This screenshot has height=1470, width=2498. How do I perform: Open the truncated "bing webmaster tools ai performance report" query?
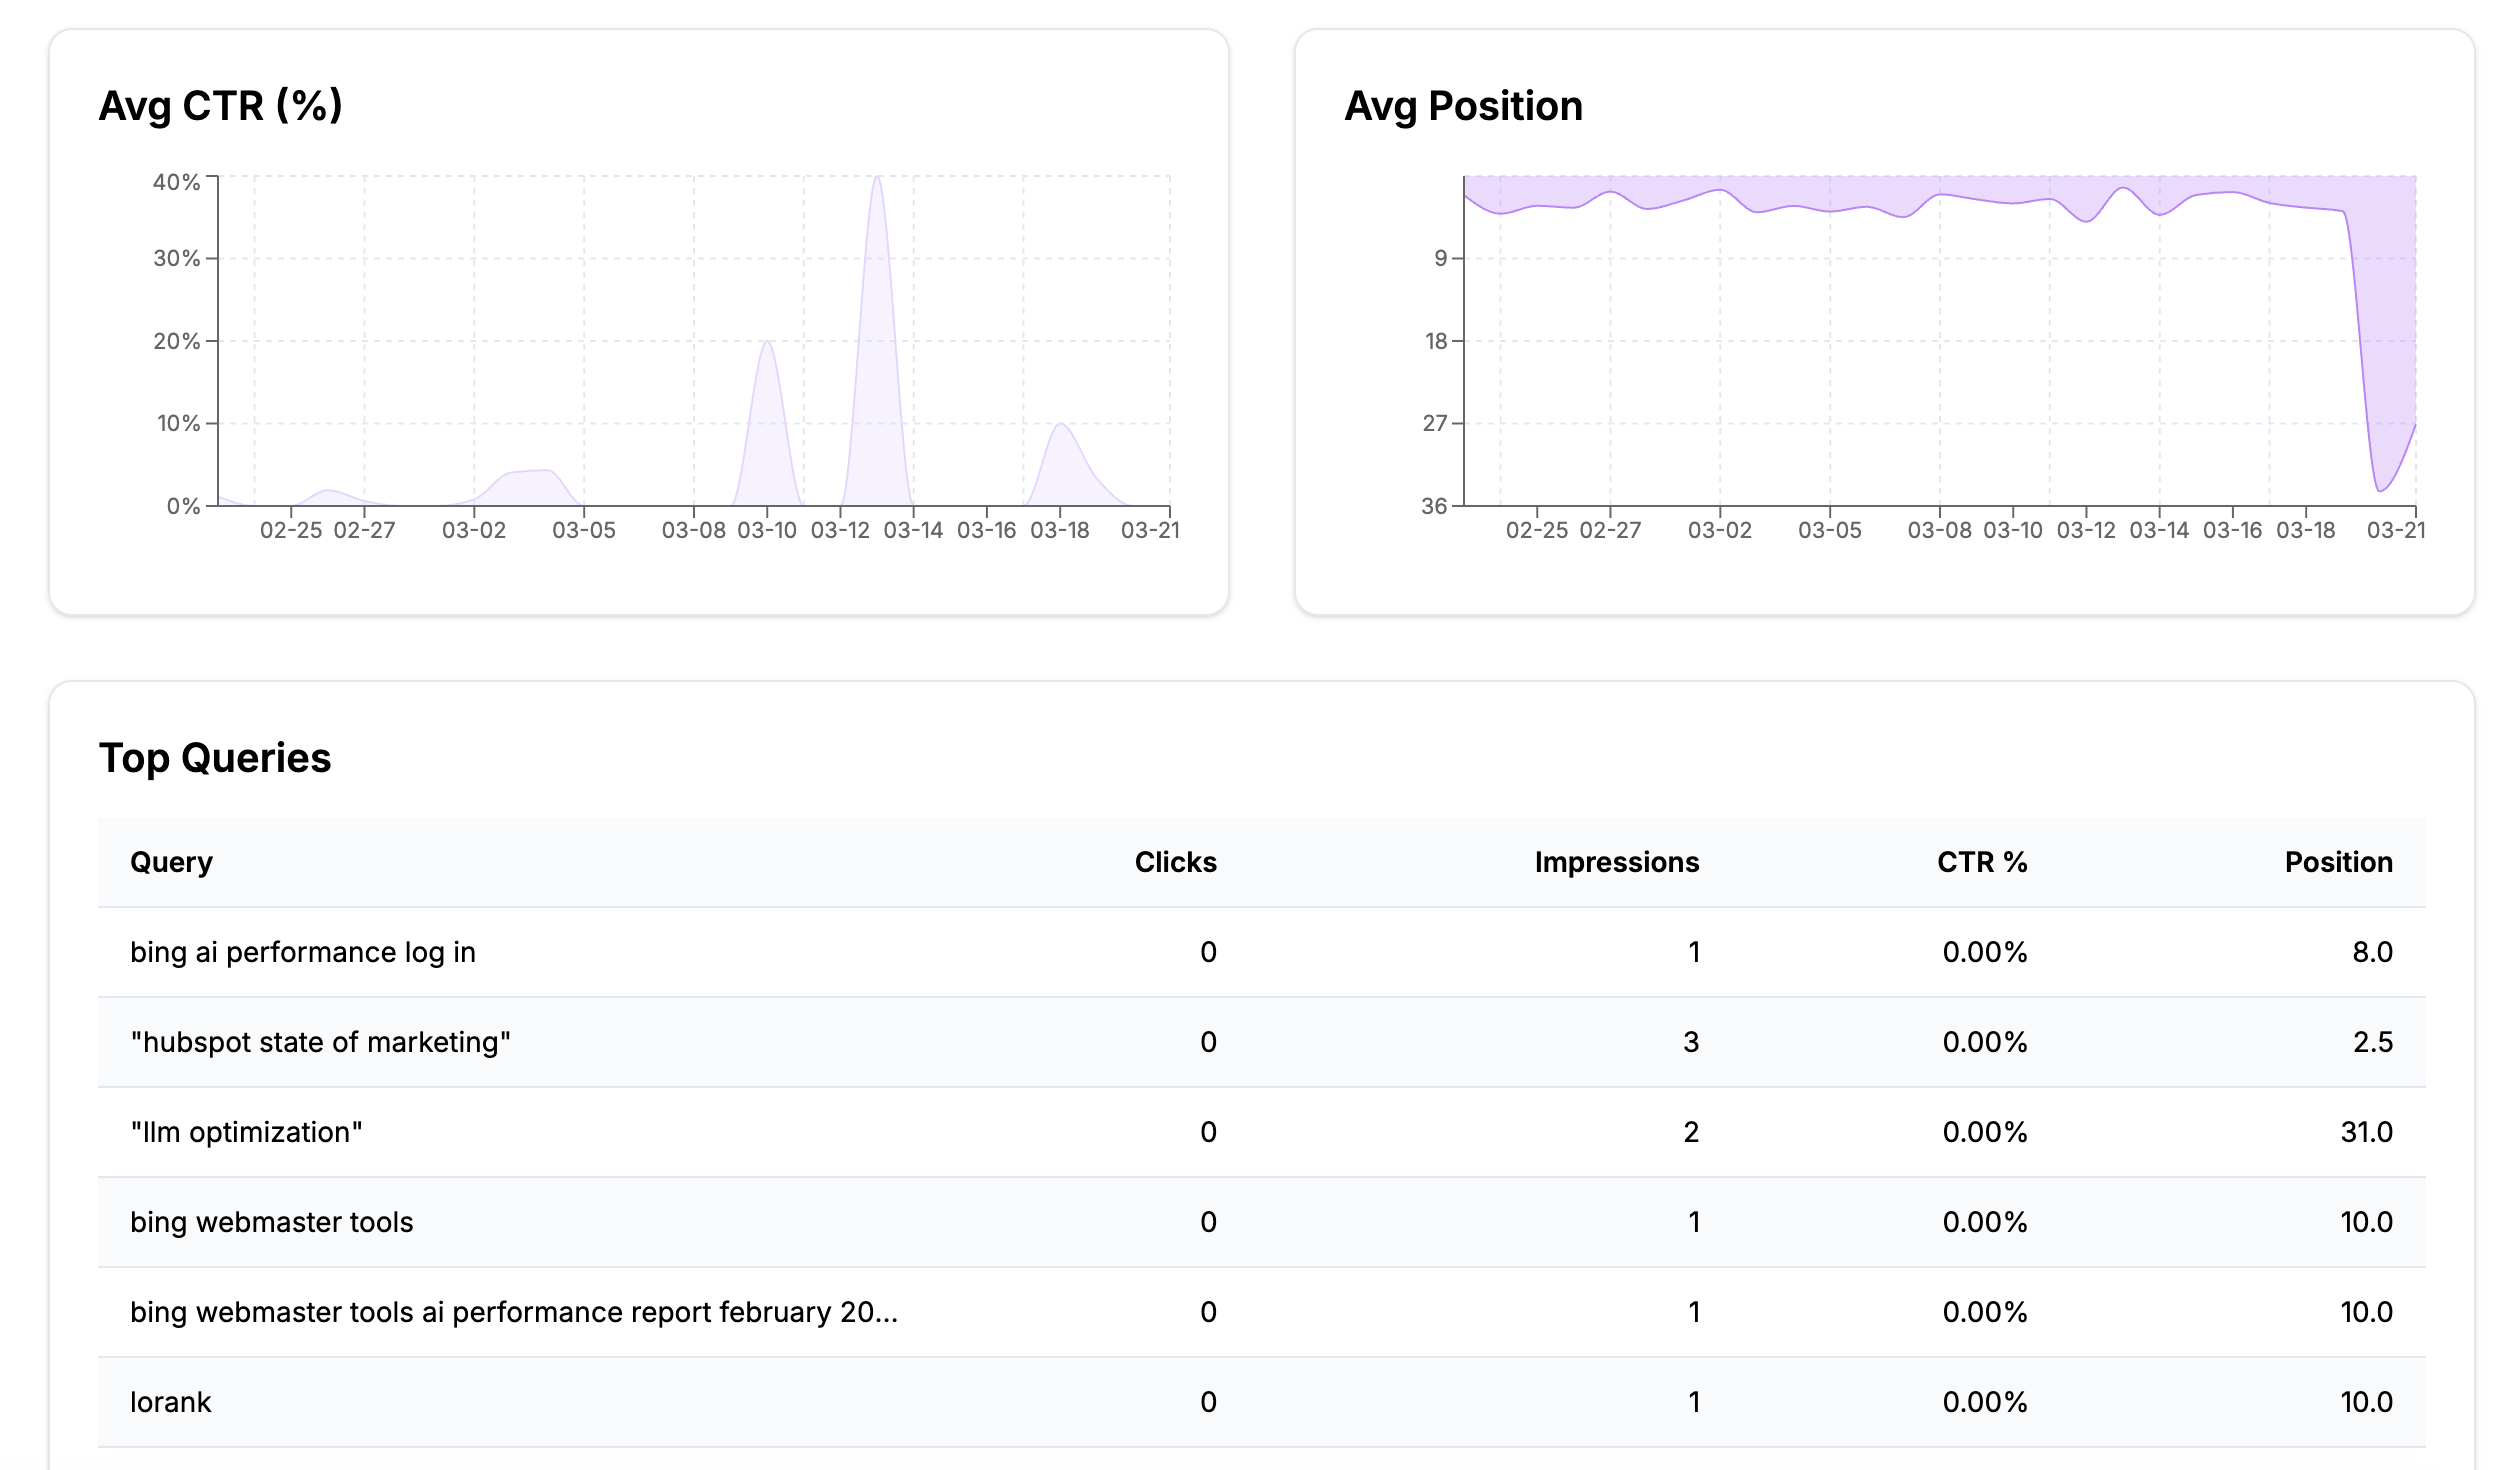[x=514, y=1312]
